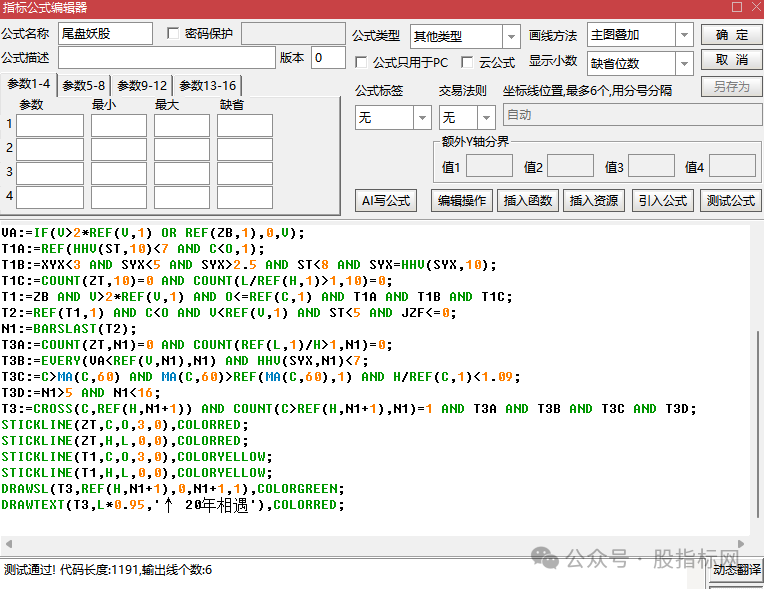Image resolution: width=764 pixels, height=589 pixels.
Task: Toggle the 云公式 checkbox
Action: [x=467, y=62]
